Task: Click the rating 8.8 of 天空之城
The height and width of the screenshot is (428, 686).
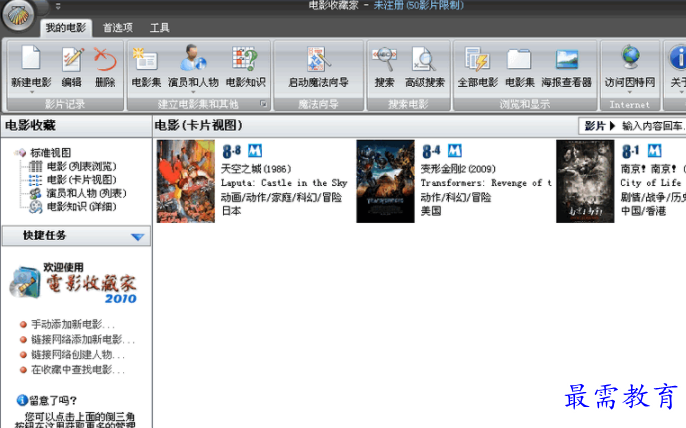Action: coord(231,151)
